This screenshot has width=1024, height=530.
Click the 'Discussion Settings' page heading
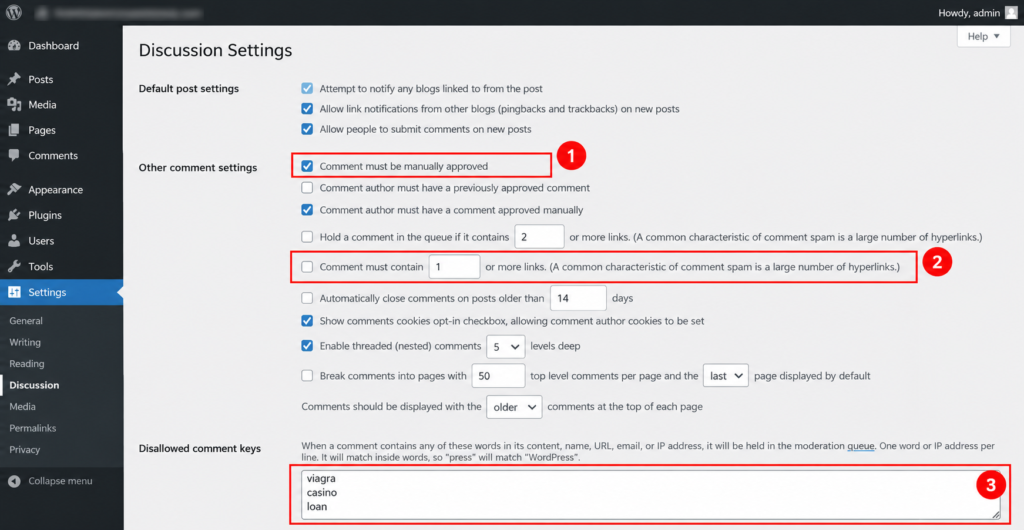click(216, 50)
